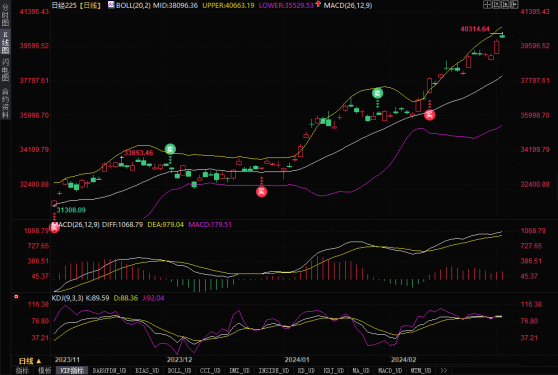The image size is (558, 375).
Task: Click the BOLL indicator icon in header
Action: (x=111, y=5)
